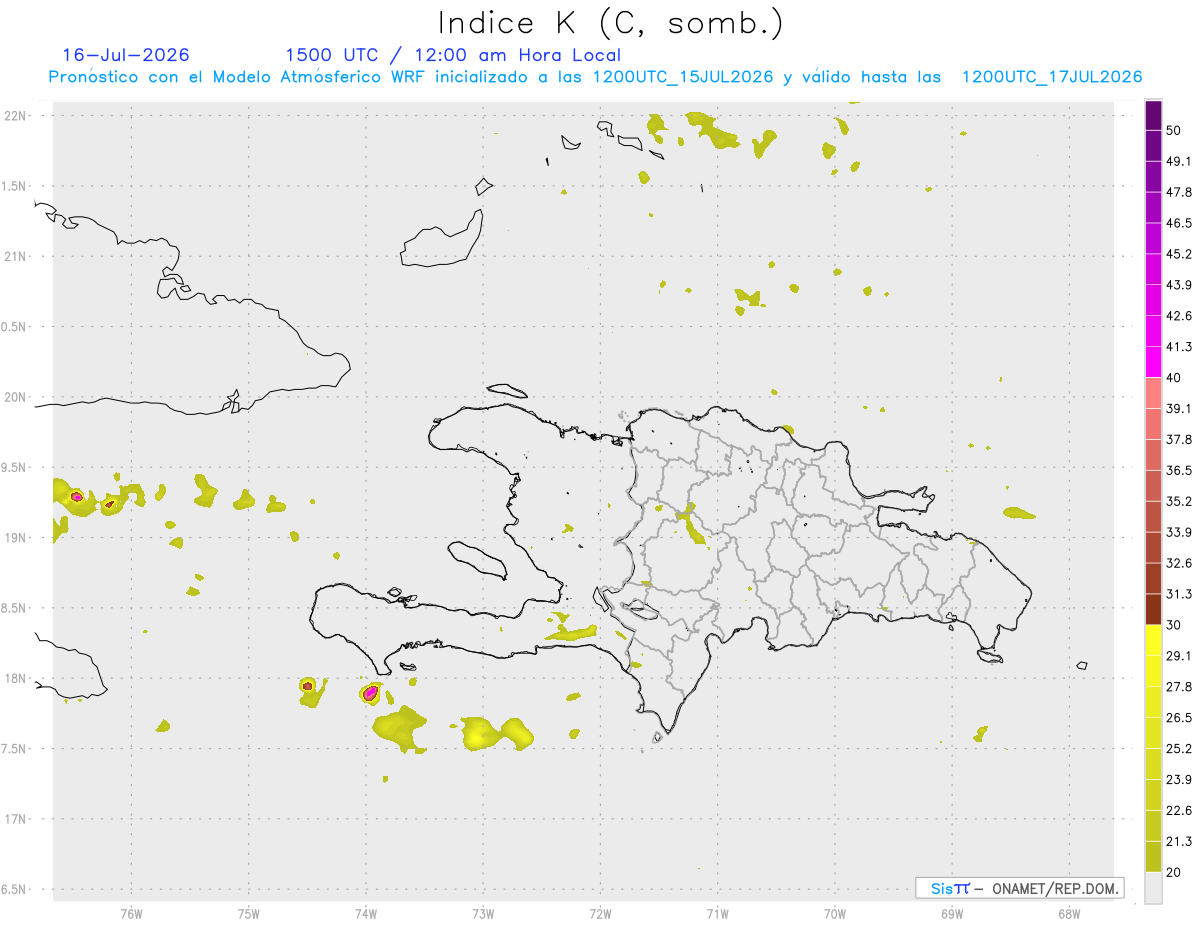Image resolution: width=1200 pixels, height=927 pixels.
Task: Click the longitude label "76W"
Action: coord(131,913)
